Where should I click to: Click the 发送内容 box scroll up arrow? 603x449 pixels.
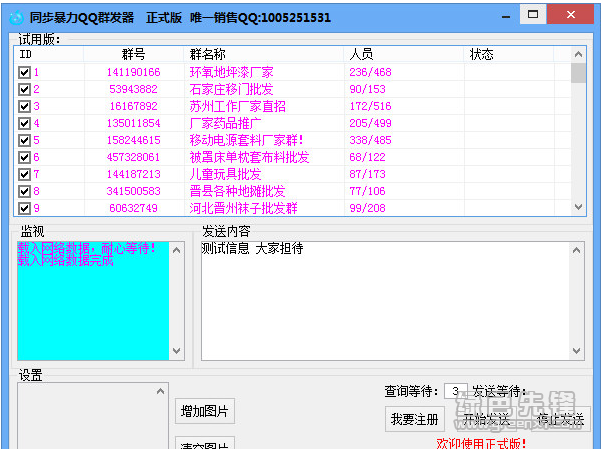point(576,250)
